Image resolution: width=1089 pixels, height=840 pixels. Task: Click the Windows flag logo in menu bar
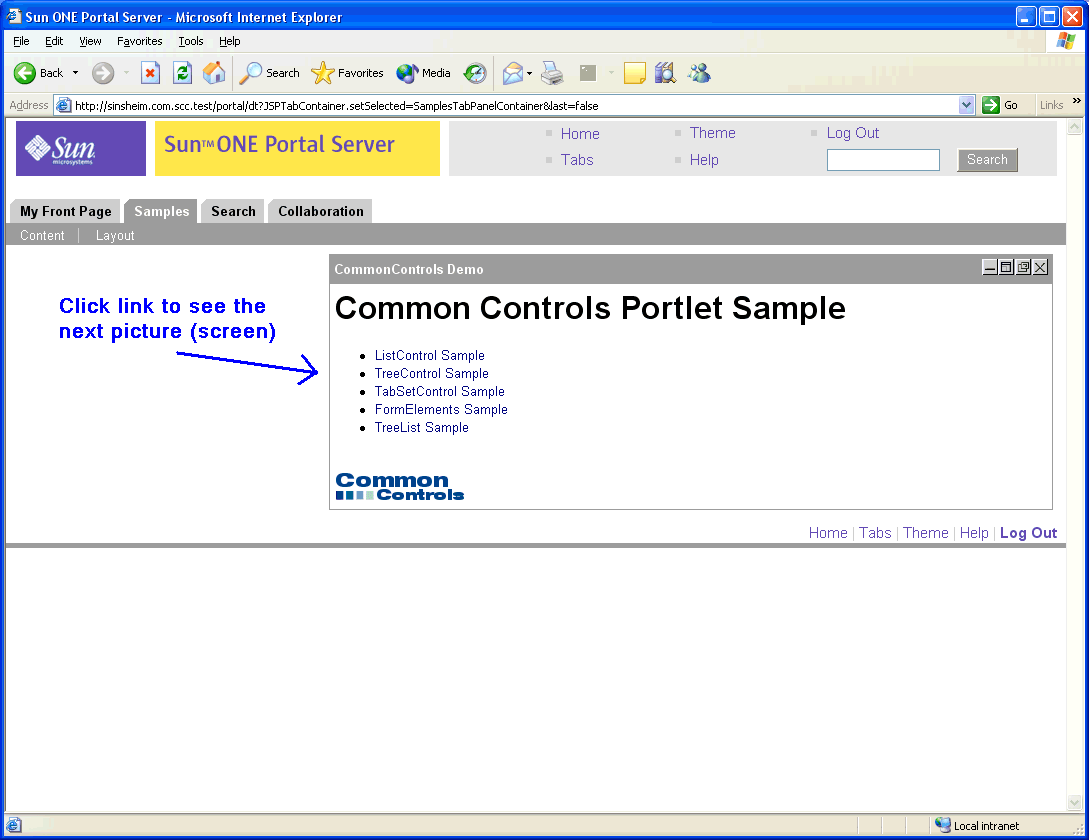tap(1065, 41)
